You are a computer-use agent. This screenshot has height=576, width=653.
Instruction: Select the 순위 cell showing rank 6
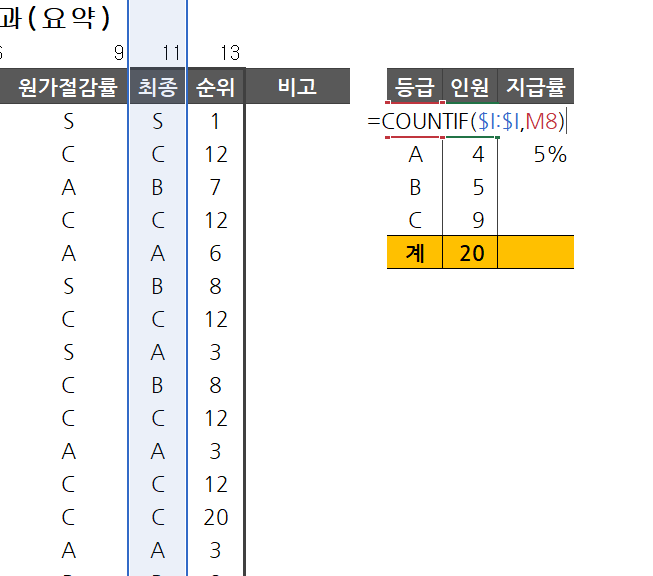click(x=215, y=253)
